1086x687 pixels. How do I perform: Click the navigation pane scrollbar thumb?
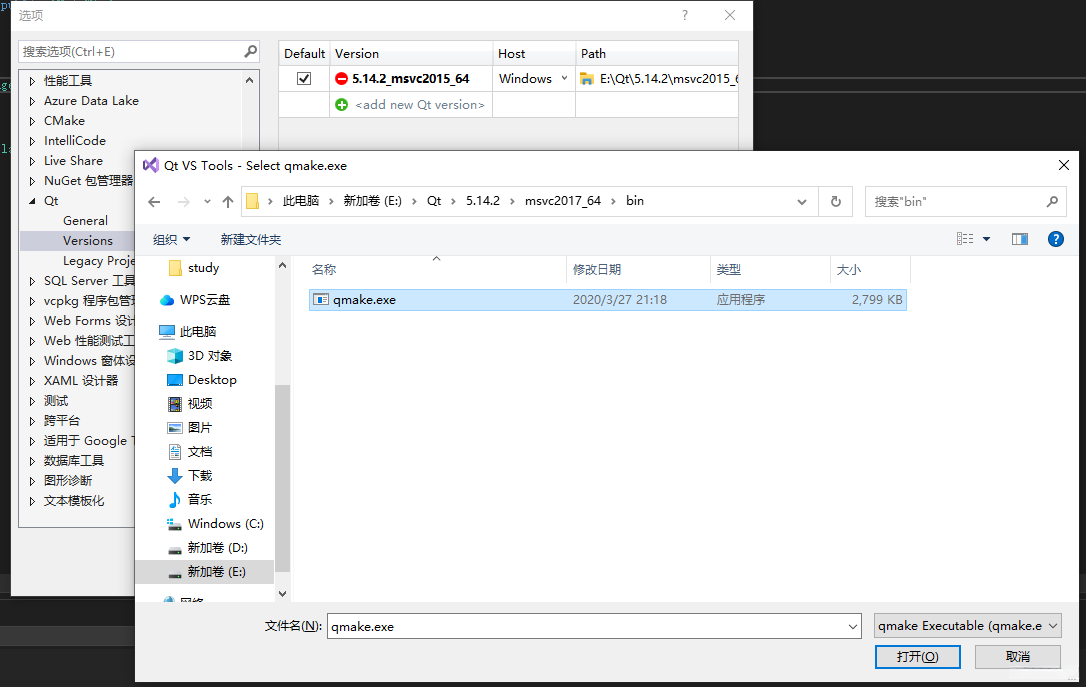coord(282,478)
